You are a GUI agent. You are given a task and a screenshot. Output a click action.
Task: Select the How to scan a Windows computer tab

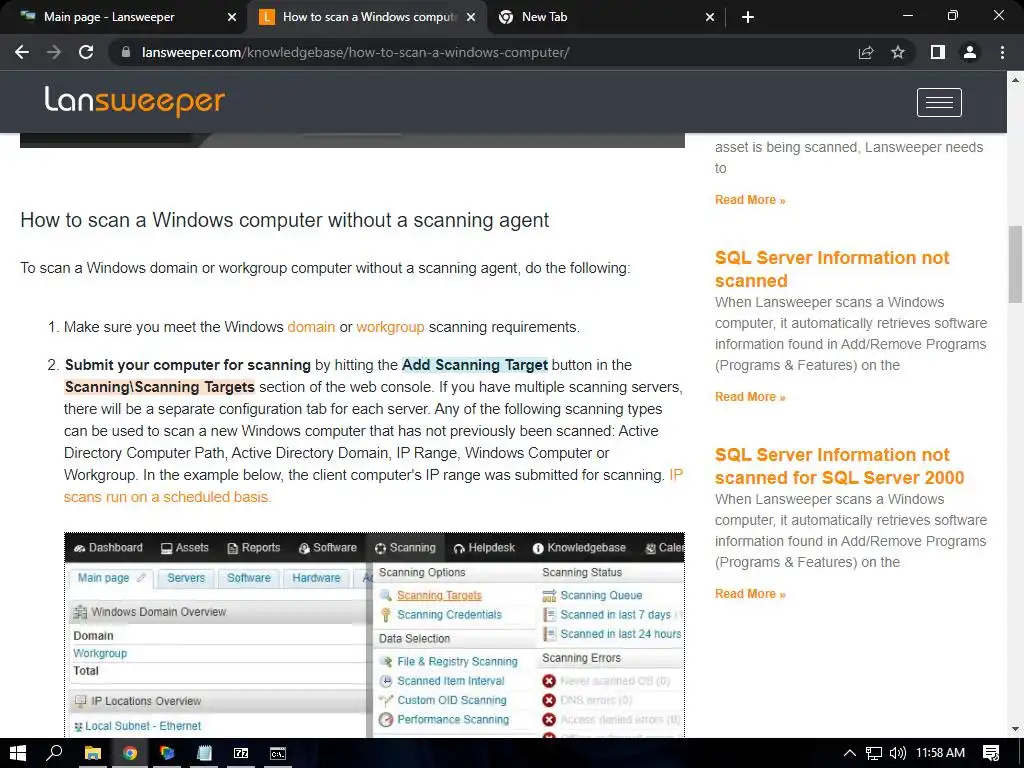click(x=366, y=17)
